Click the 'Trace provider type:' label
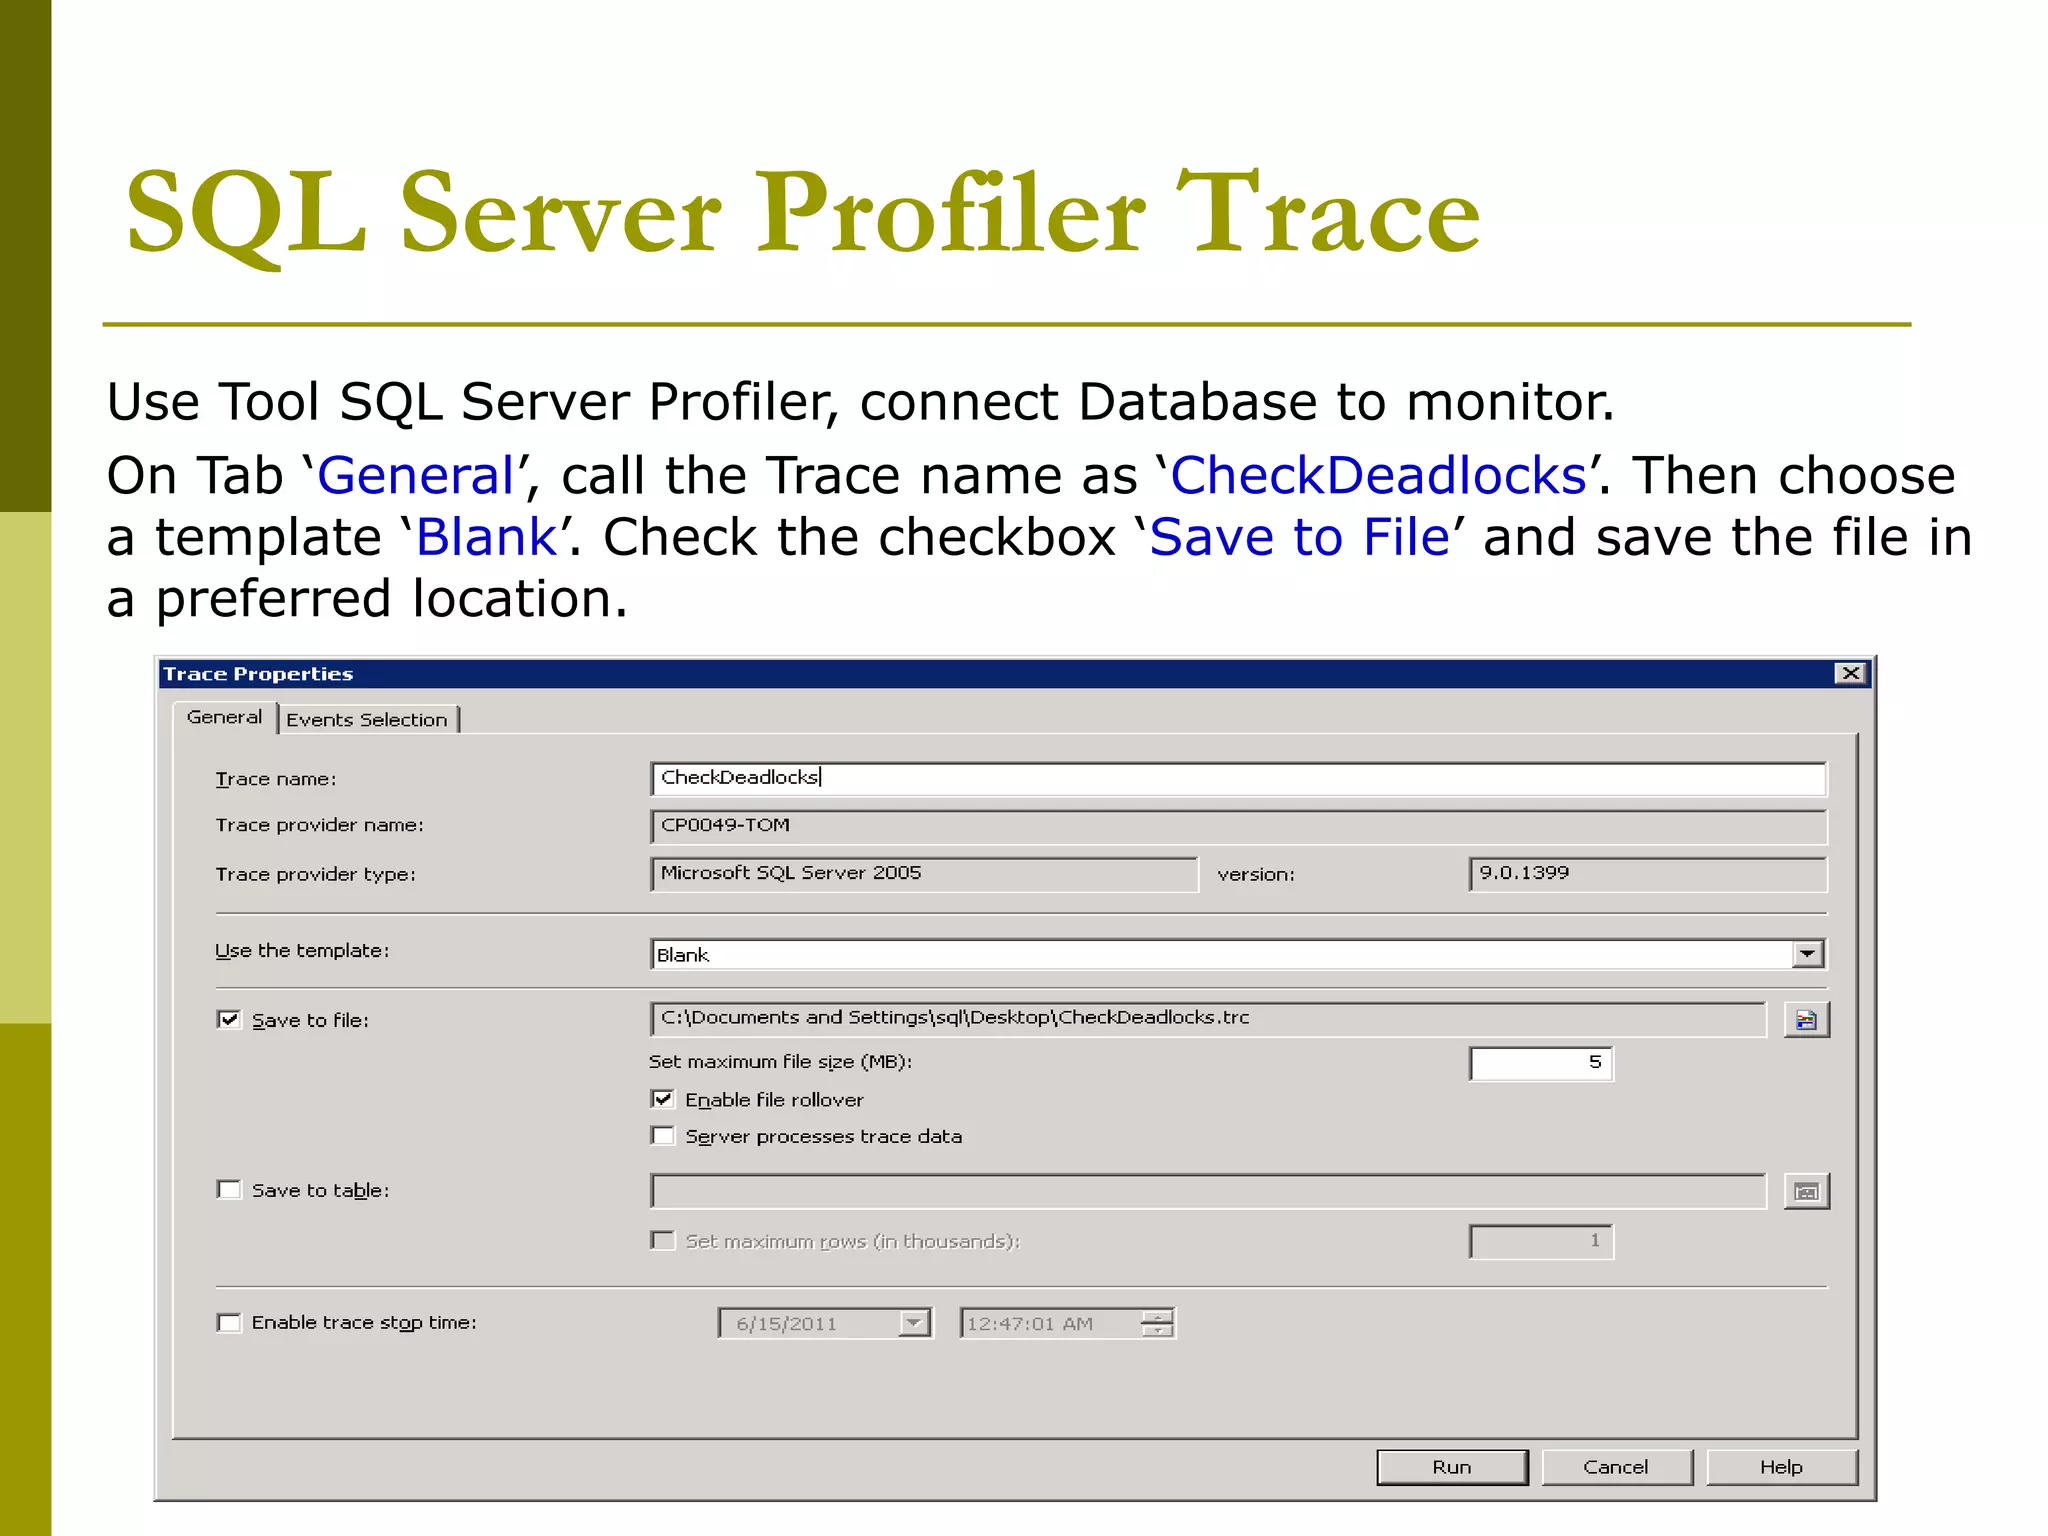2048x1536 pixels. (x=315, y=875)
